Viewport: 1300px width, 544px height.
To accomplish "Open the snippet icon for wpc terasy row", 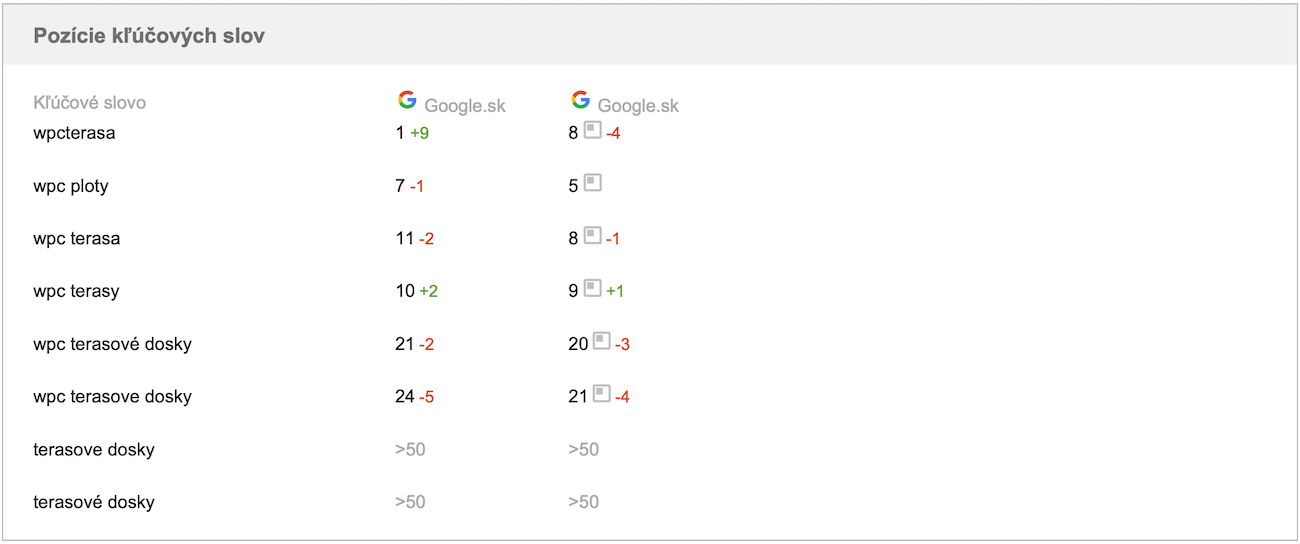I will click(x=592, y=289).
